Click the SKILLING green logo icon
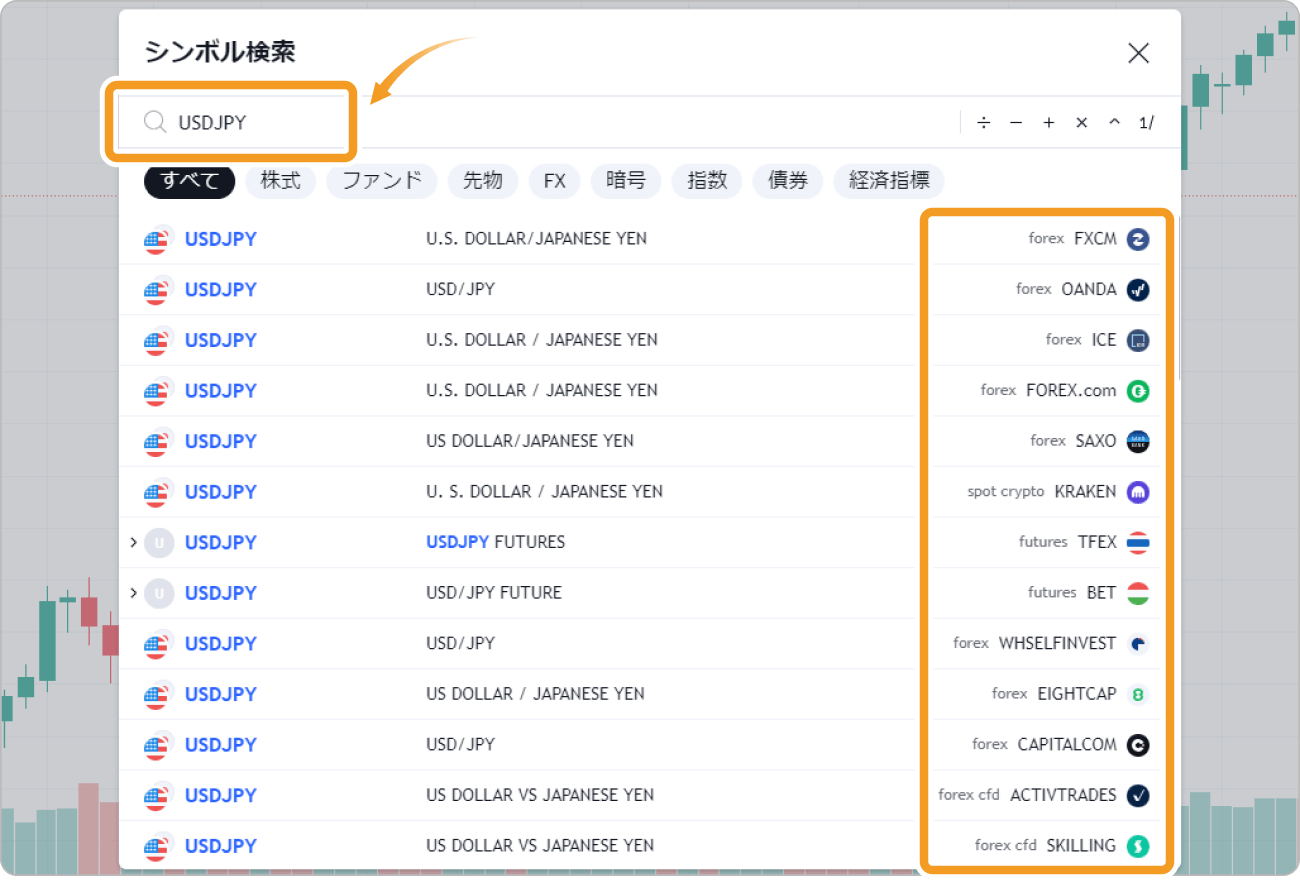1300x880 pixels. click(1137, 846)
